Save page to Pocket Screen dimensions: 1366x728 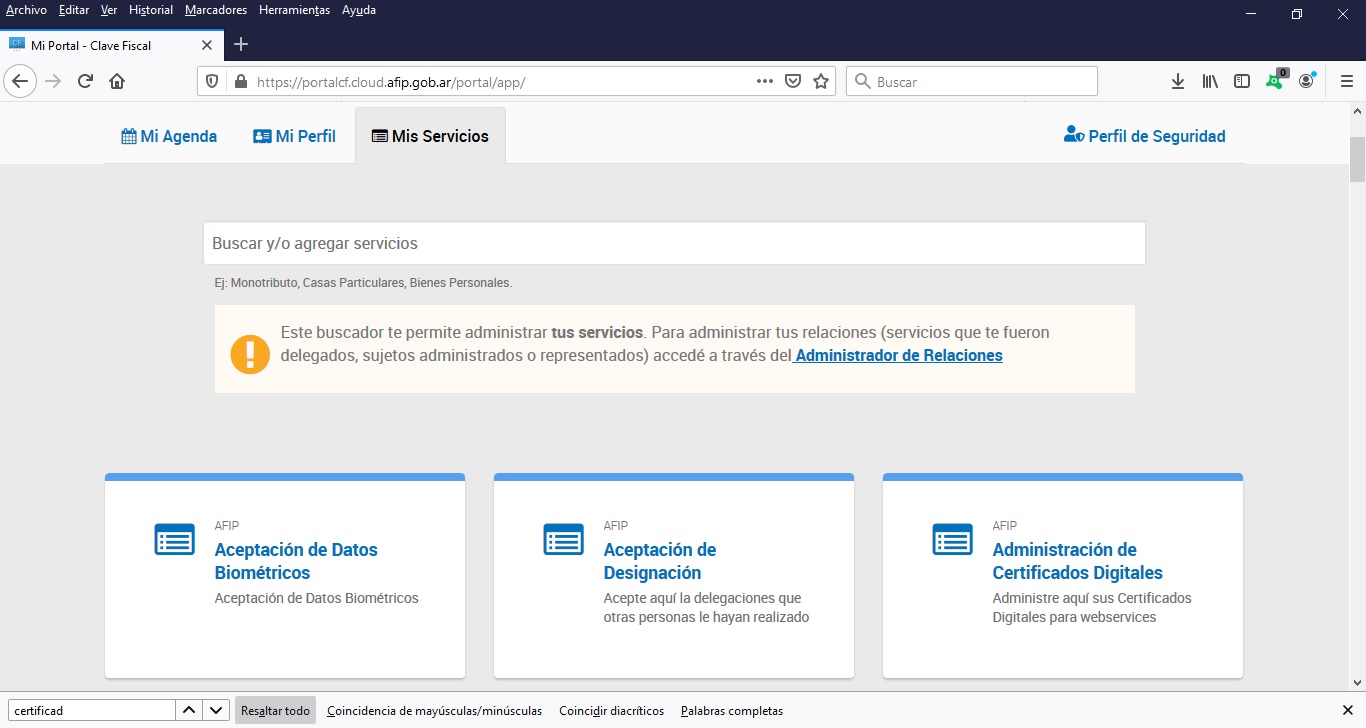[793, 82]
